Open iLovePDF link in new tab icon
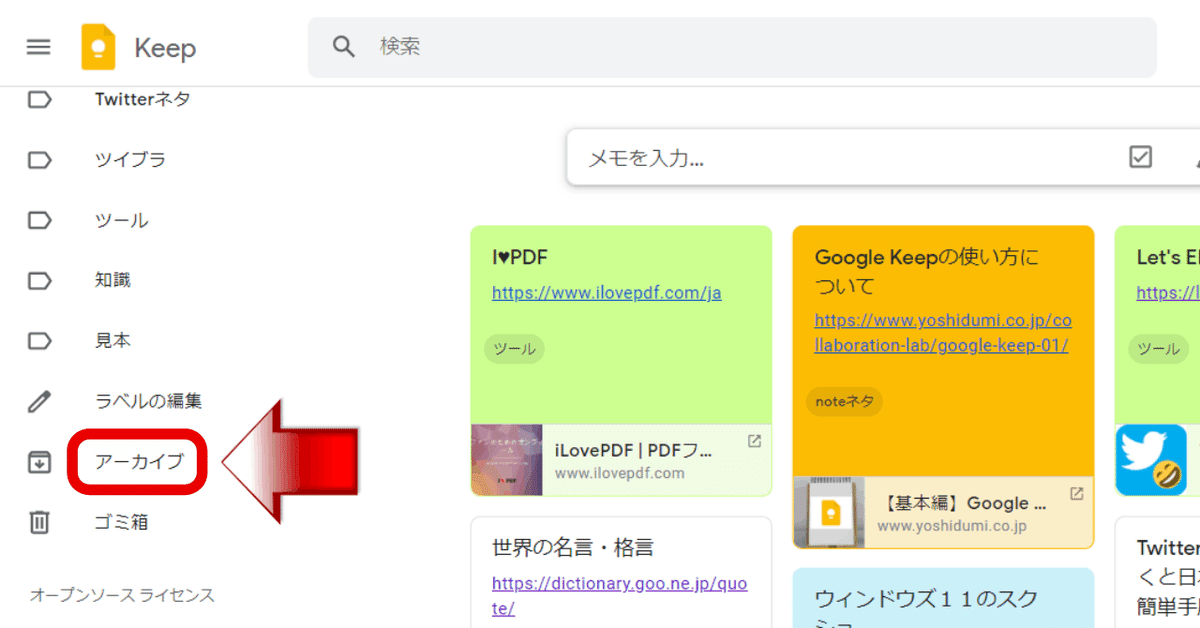Image resolution: width=1200 pixels, height=628 pixels. pyautogui.click(x=754, y=441)
